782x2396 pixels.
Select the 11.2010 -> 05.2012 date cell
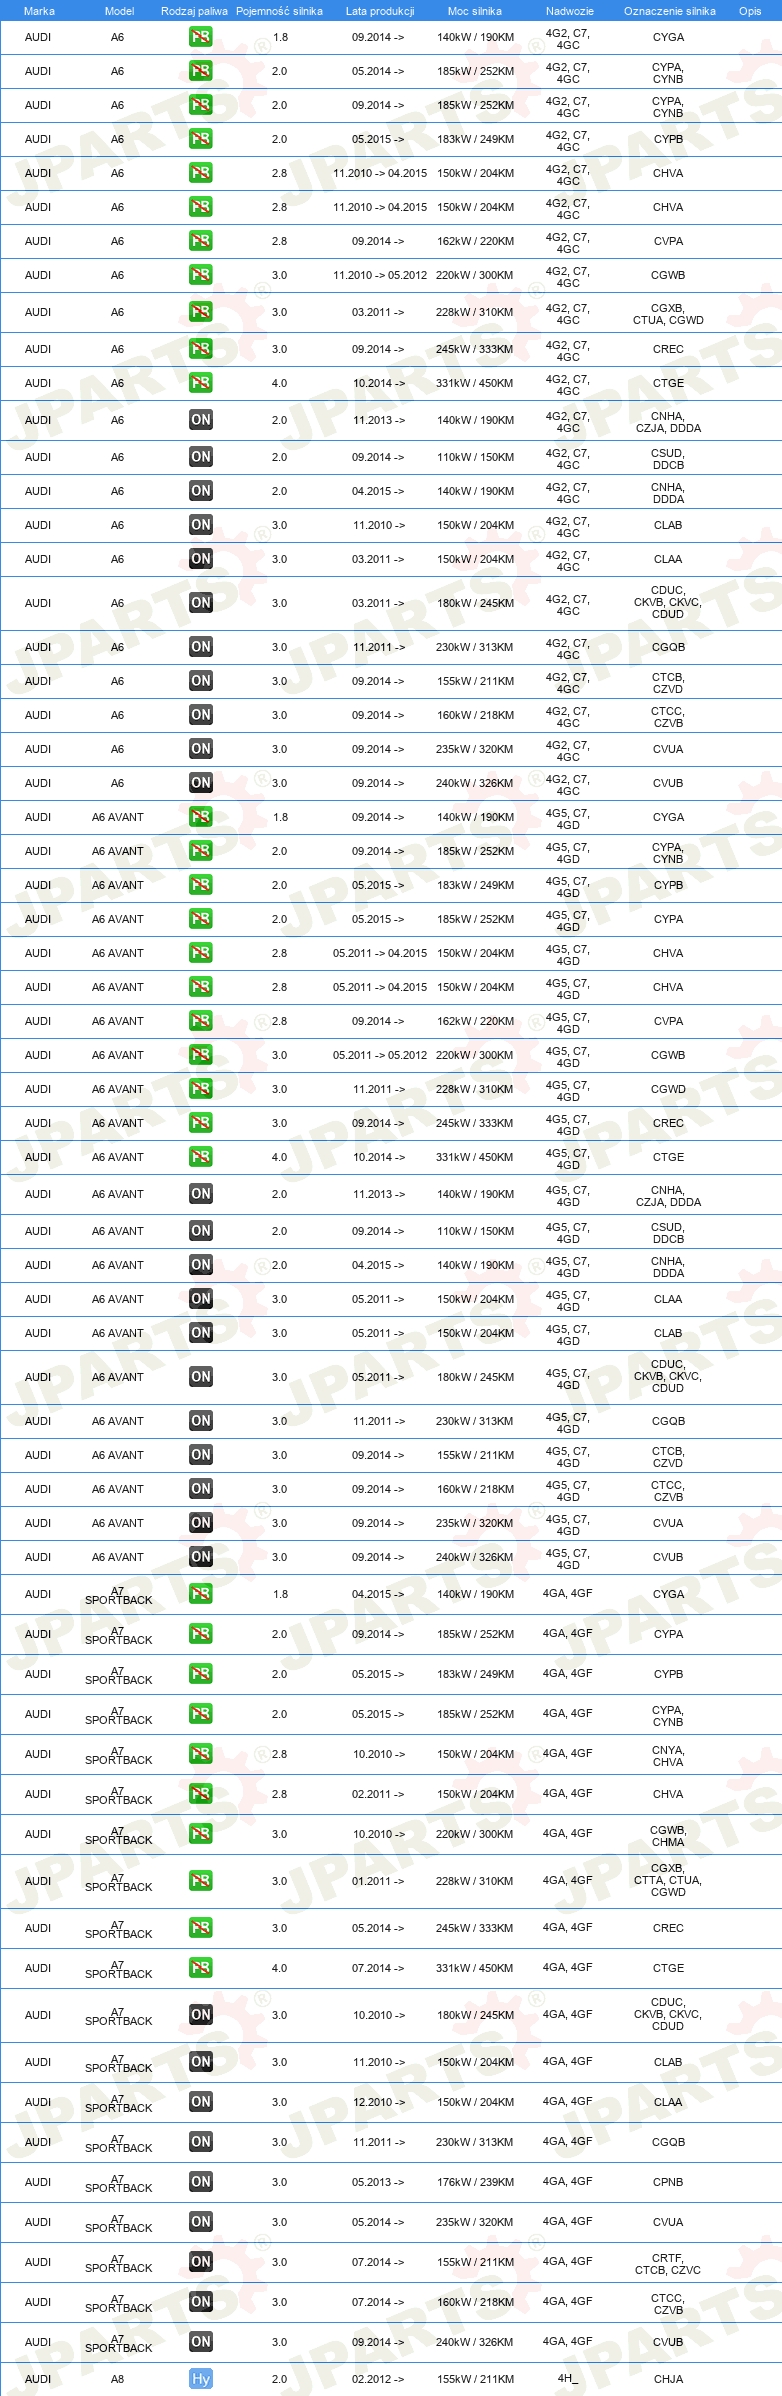(380, 275)
